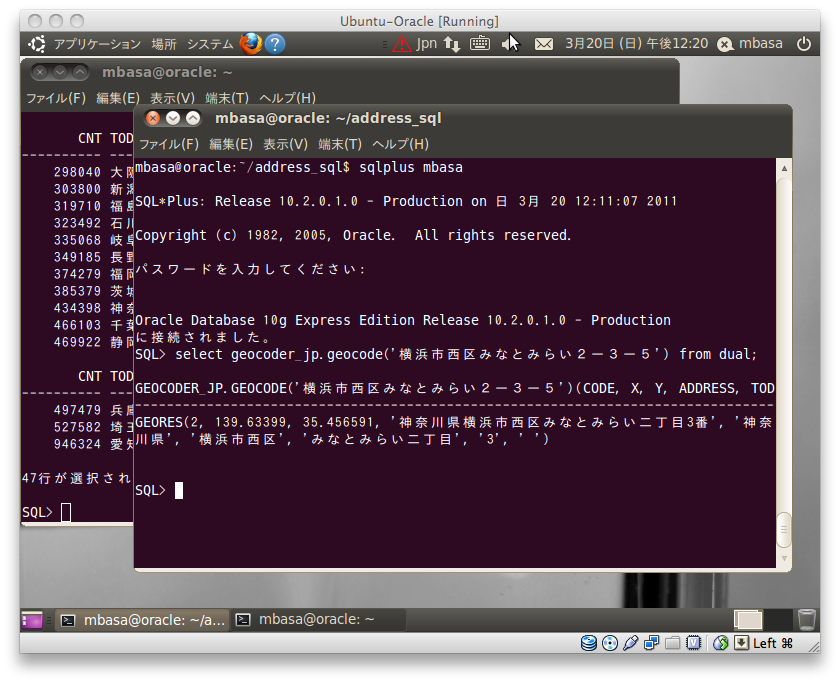Screen dimensions: 840x683
Task: Click the keyboard icon in the top panel
Action: [x=479, y=43]
